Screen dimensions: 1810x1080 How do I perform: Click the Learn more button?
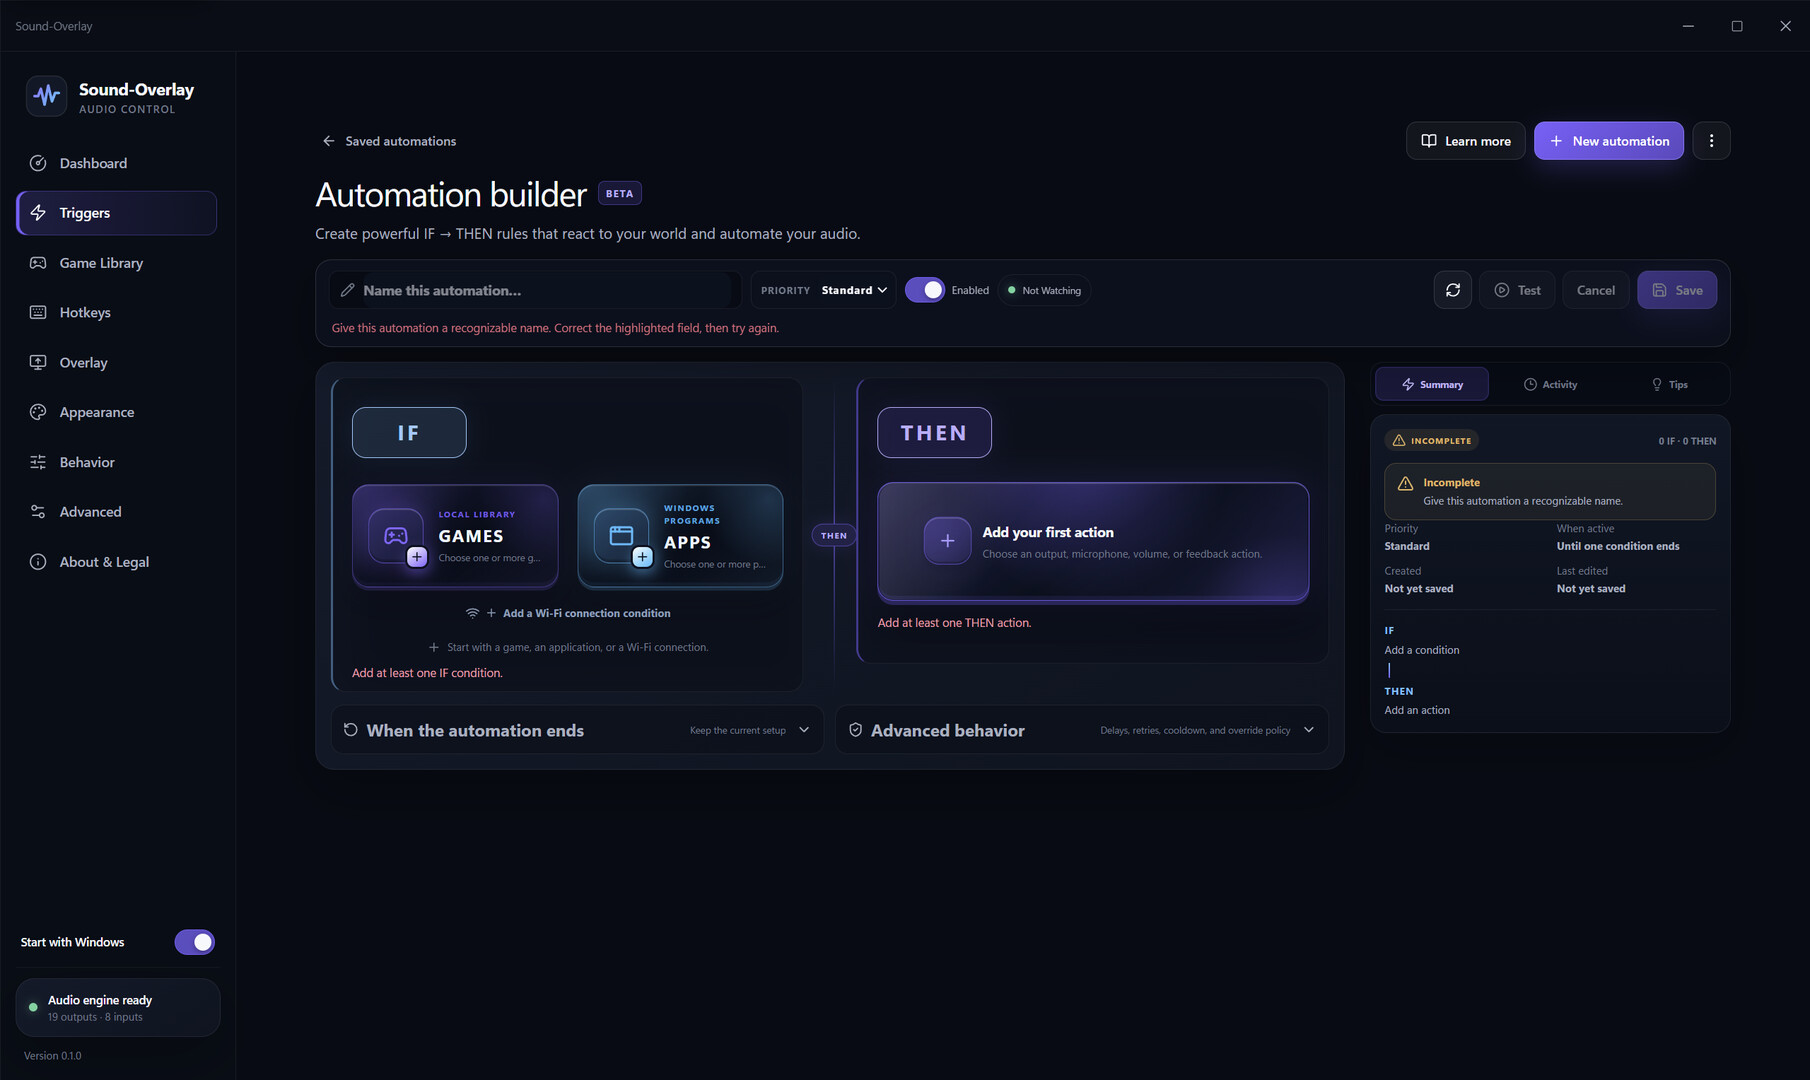(1465, 141)
